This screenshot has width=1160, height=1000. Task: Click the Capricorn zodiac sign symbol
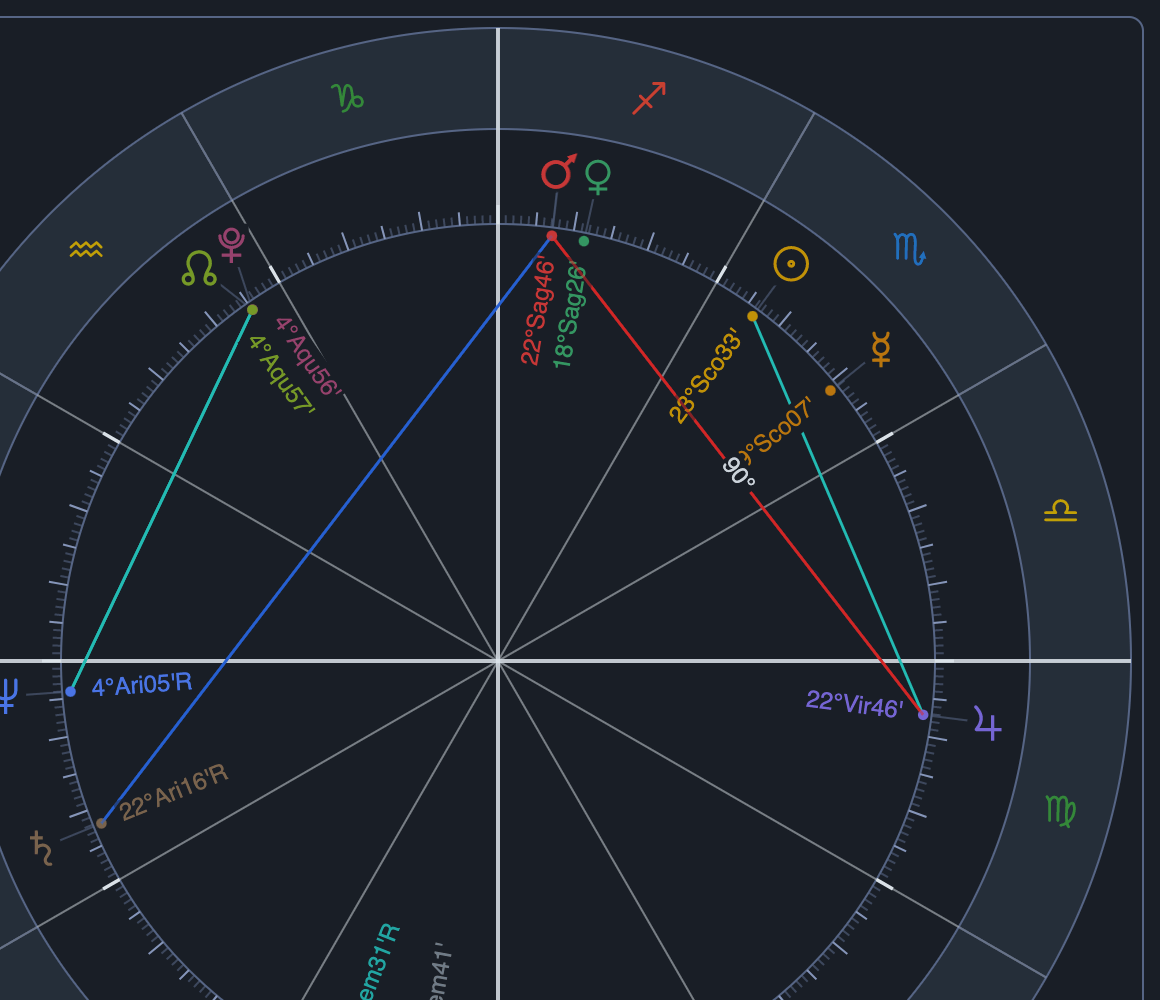tap(347, 98)
